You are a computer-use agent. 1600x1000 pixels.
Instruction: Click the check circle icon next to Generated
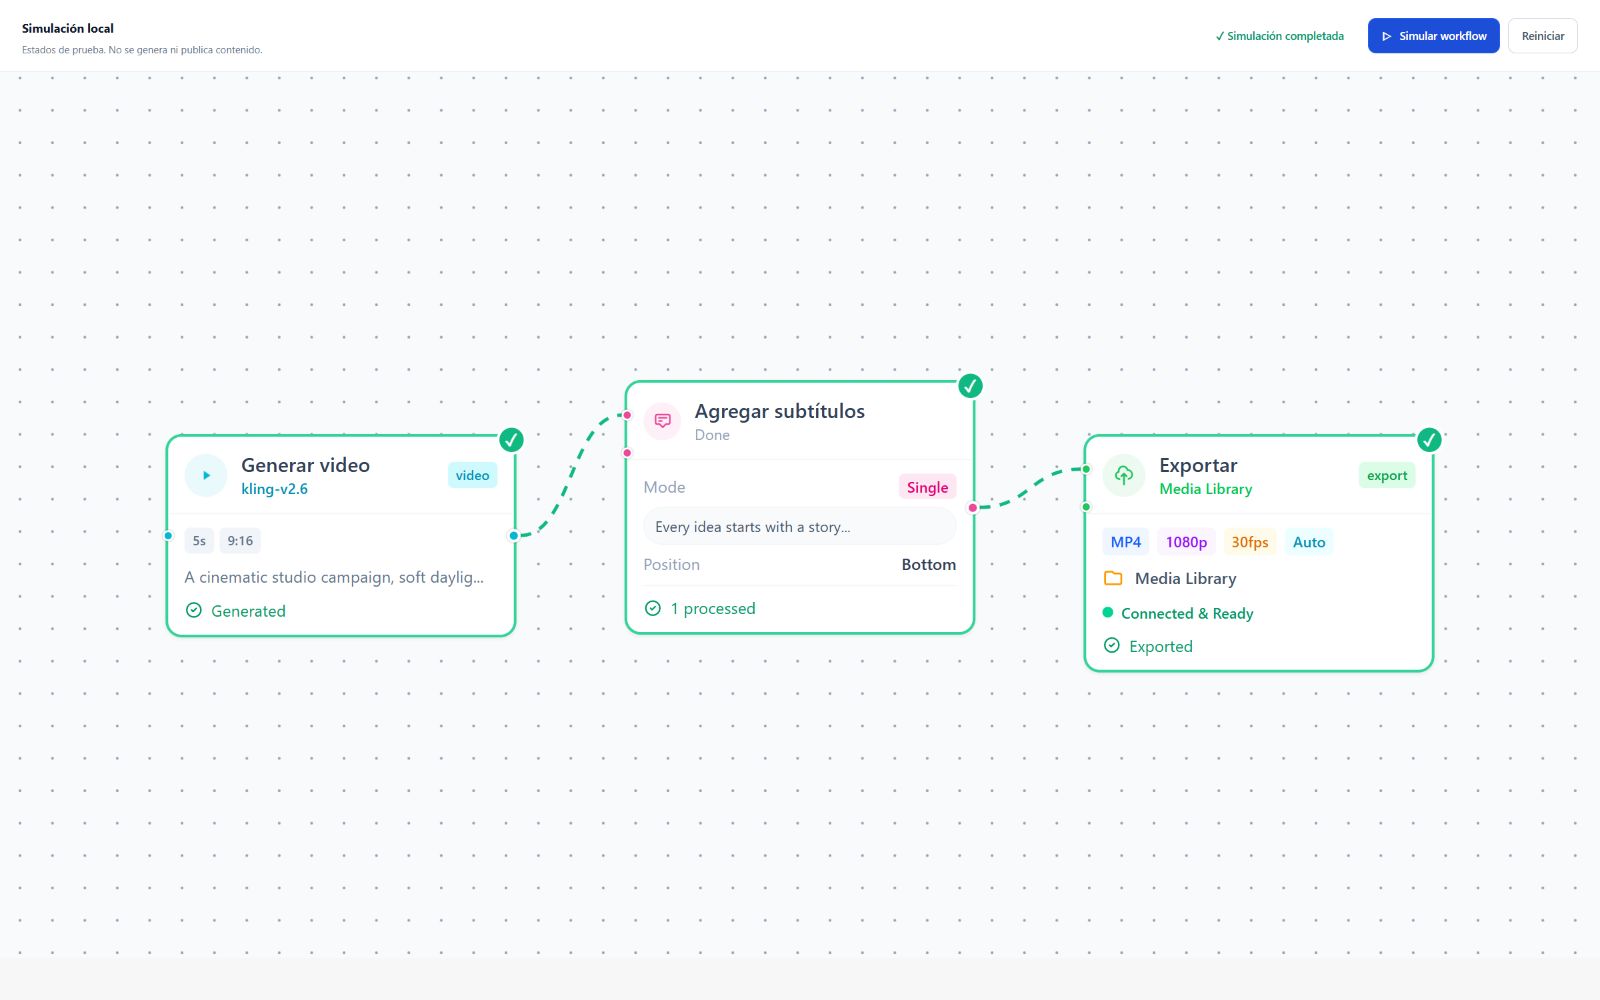pos(194,610)
